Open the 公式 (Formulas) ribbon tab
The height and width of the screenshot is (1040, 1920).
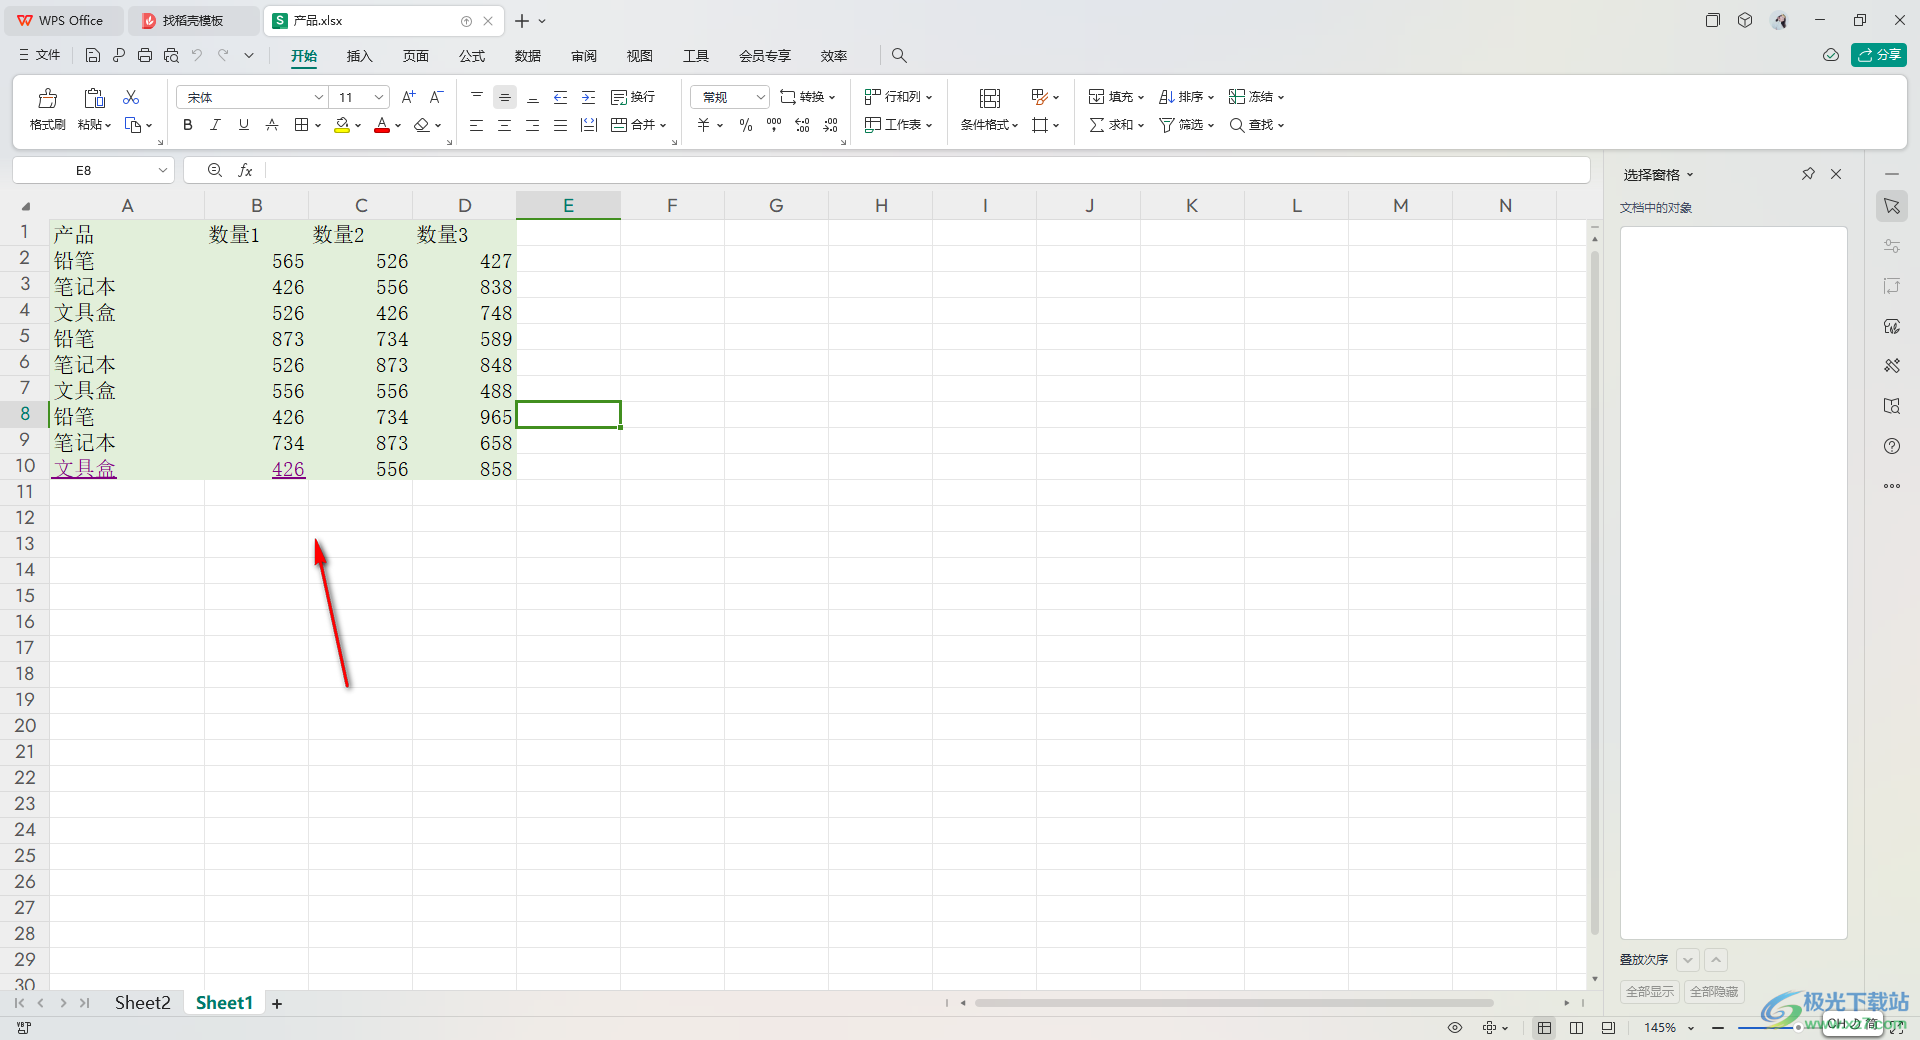click(x=472, y=56)
